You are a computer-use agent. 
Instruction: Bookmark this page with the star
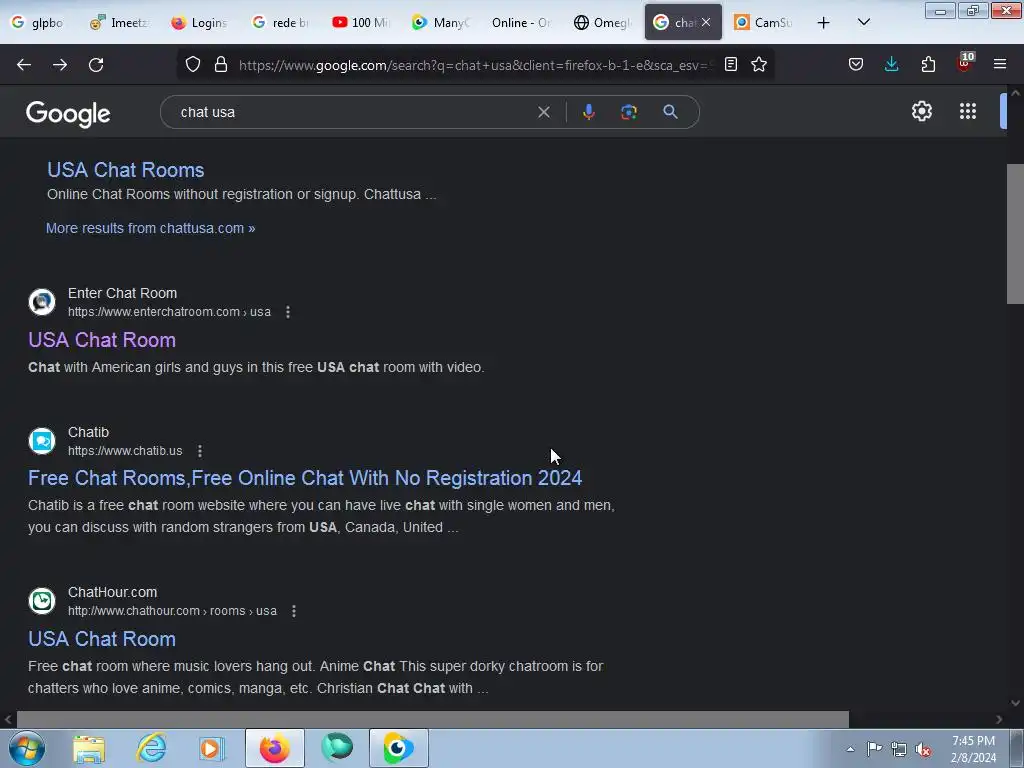pos(759,64)
